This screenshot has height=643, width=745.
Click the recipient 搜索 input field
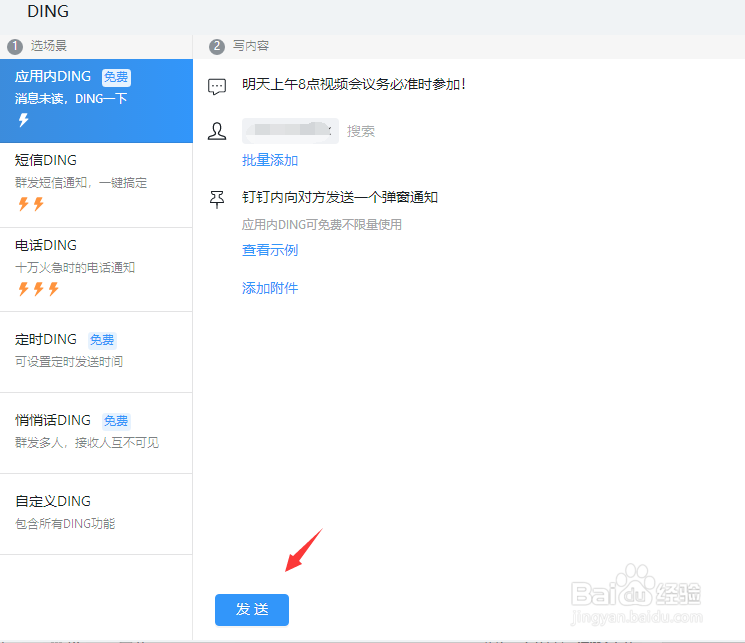pyautogui.click(x=361, y=131)
